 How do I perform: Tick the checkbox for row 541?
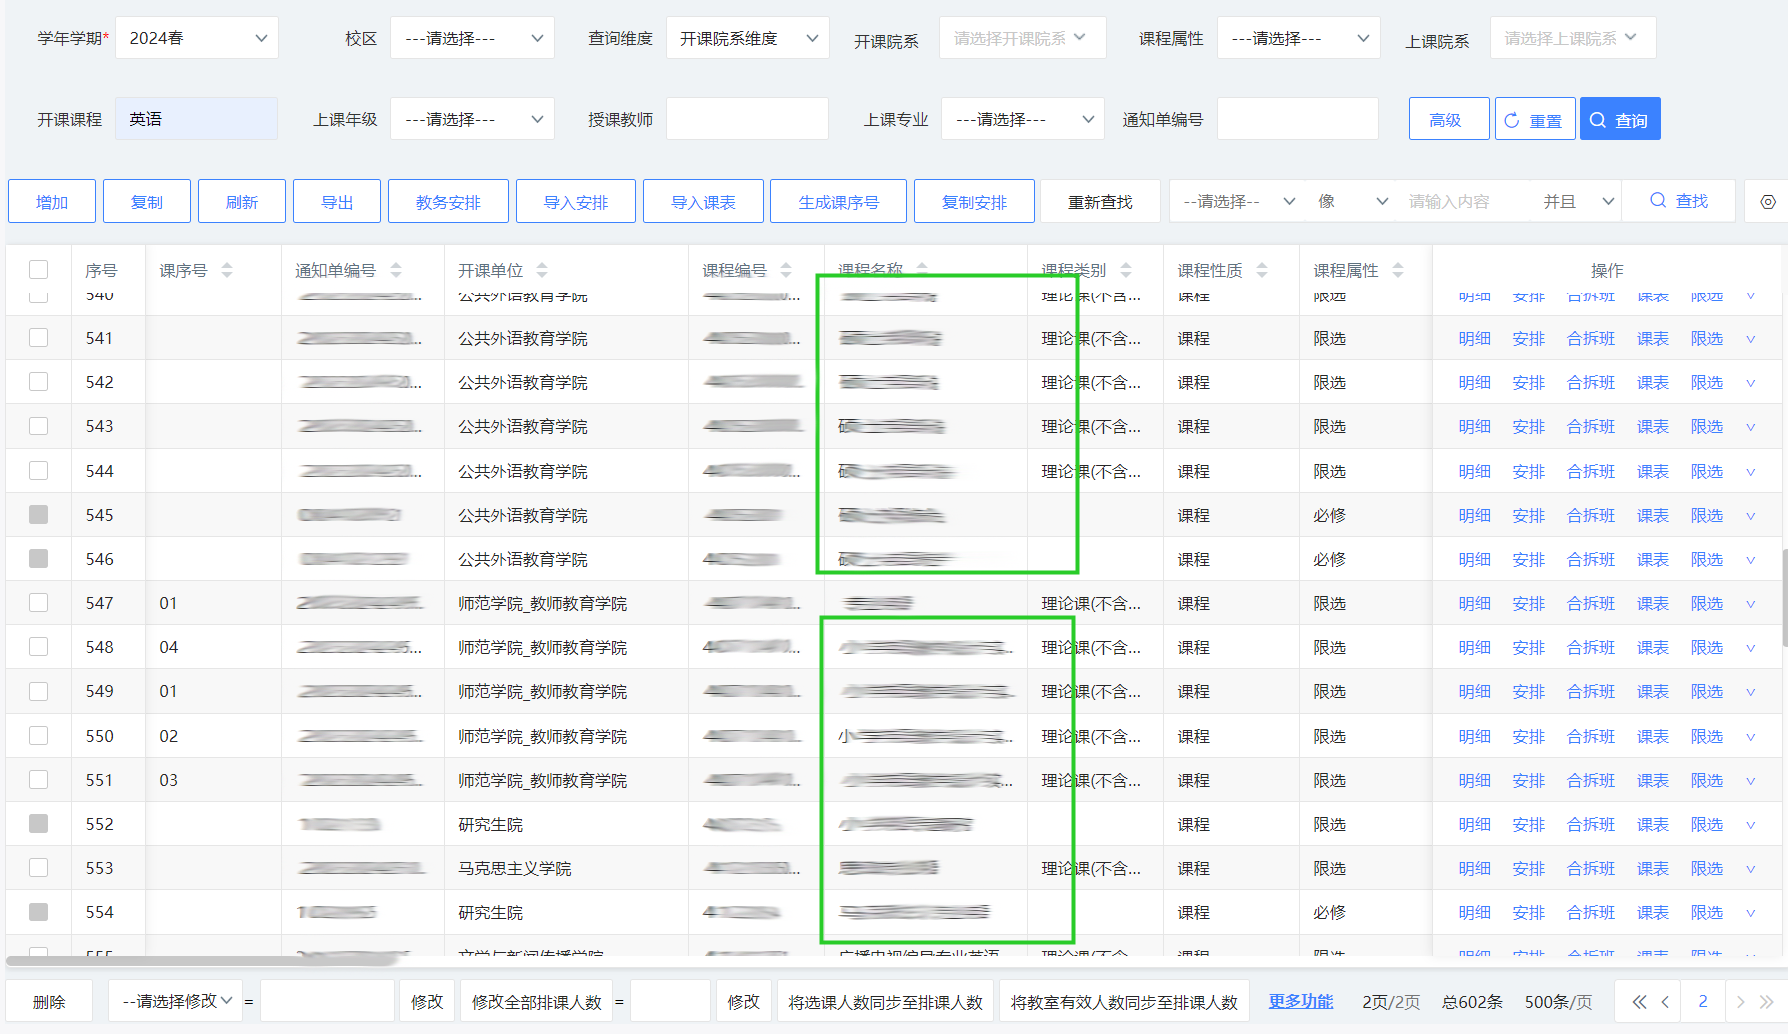click(39, 338)
